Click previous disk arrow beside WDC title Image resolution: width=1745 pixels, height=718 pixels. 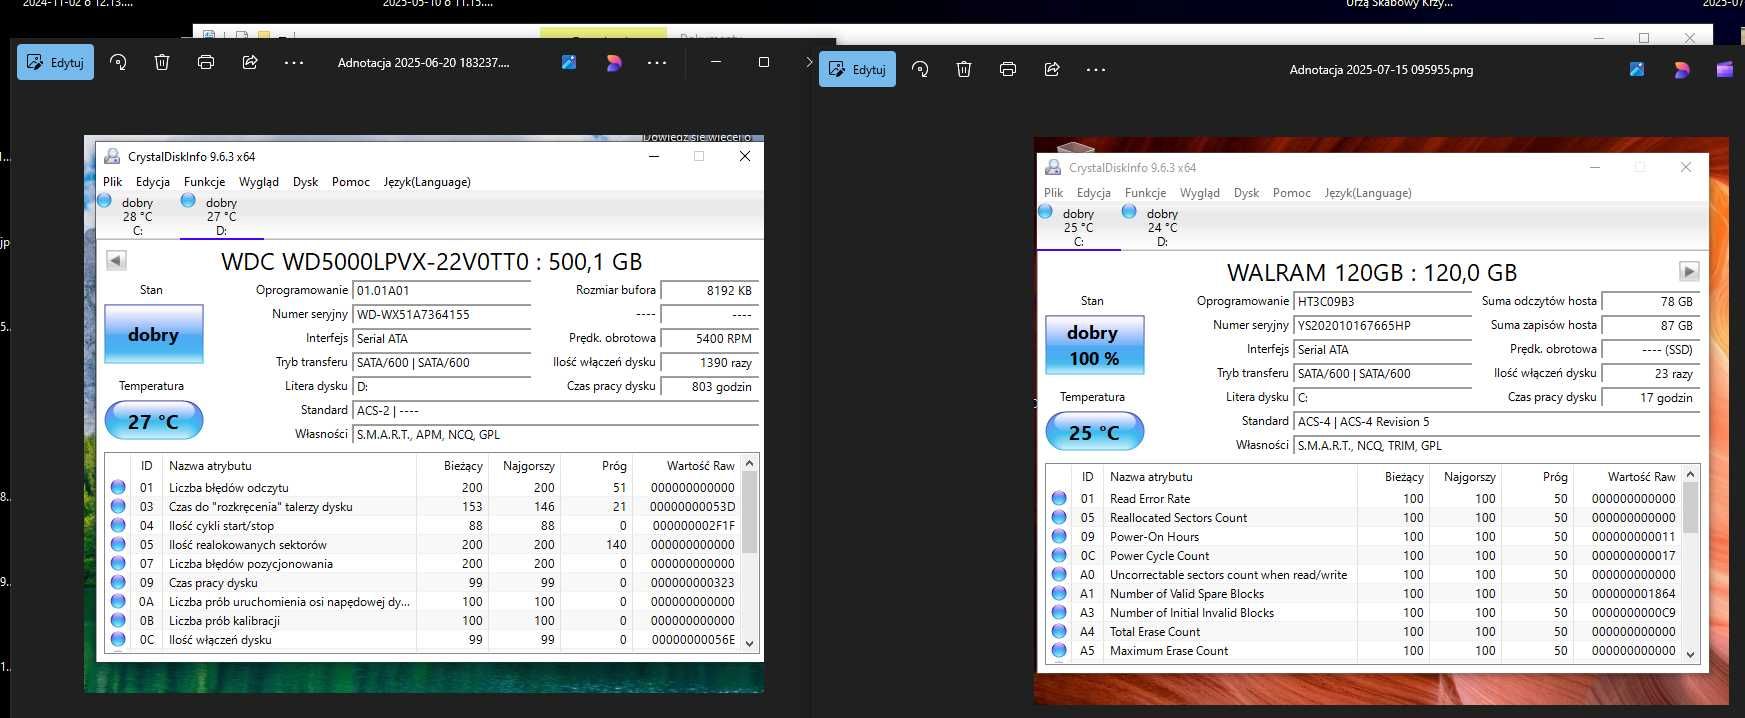point(116,260)
